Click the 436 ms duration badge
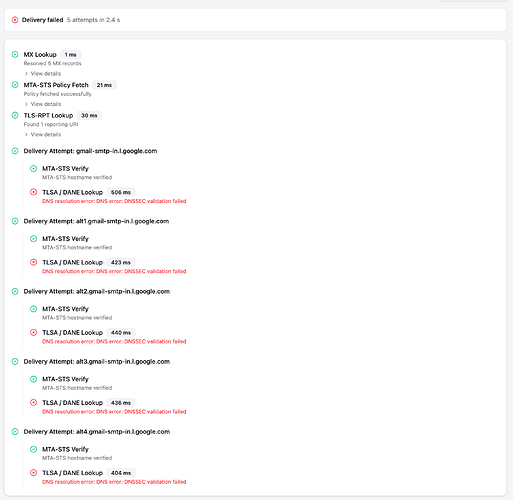Image resolution: width=513 pixels, height=500 pixels. click(x=121, y=403)
